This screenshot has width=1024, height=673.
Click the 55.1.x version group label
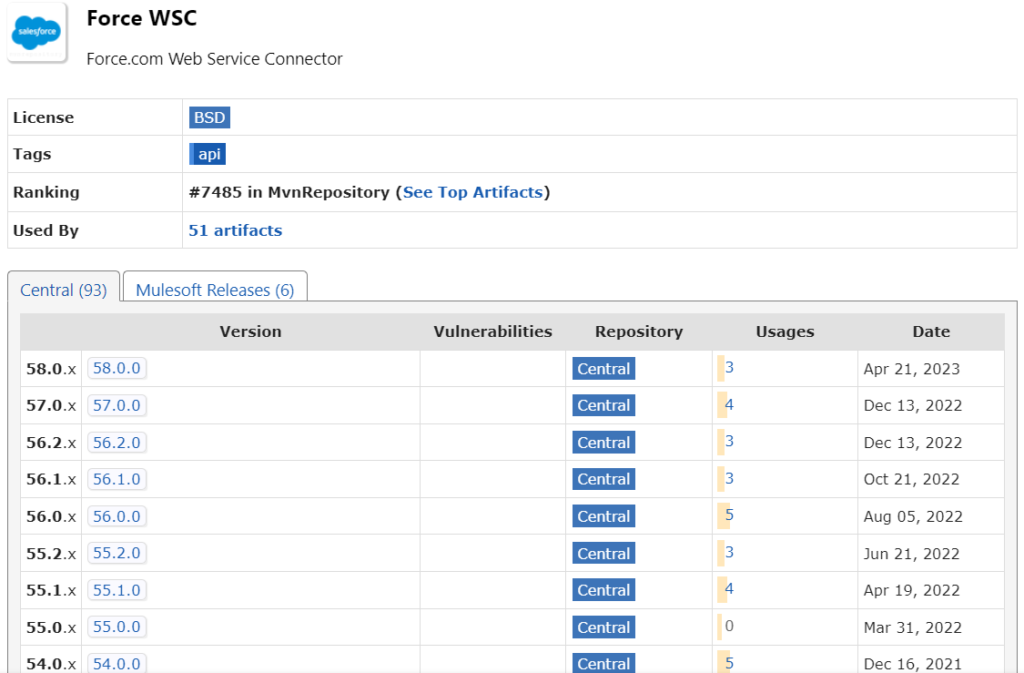(51, 590)
